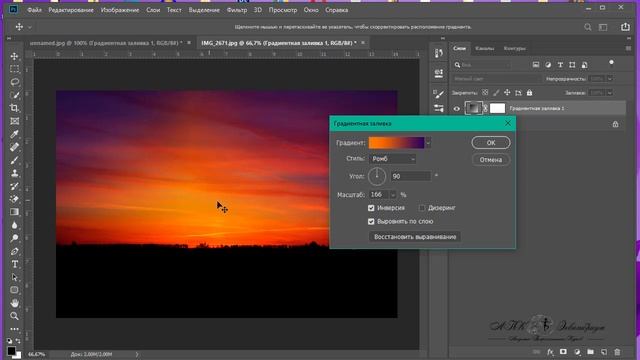Select the Gradient tool in the toolbox
640x360 pixels.
14,212
